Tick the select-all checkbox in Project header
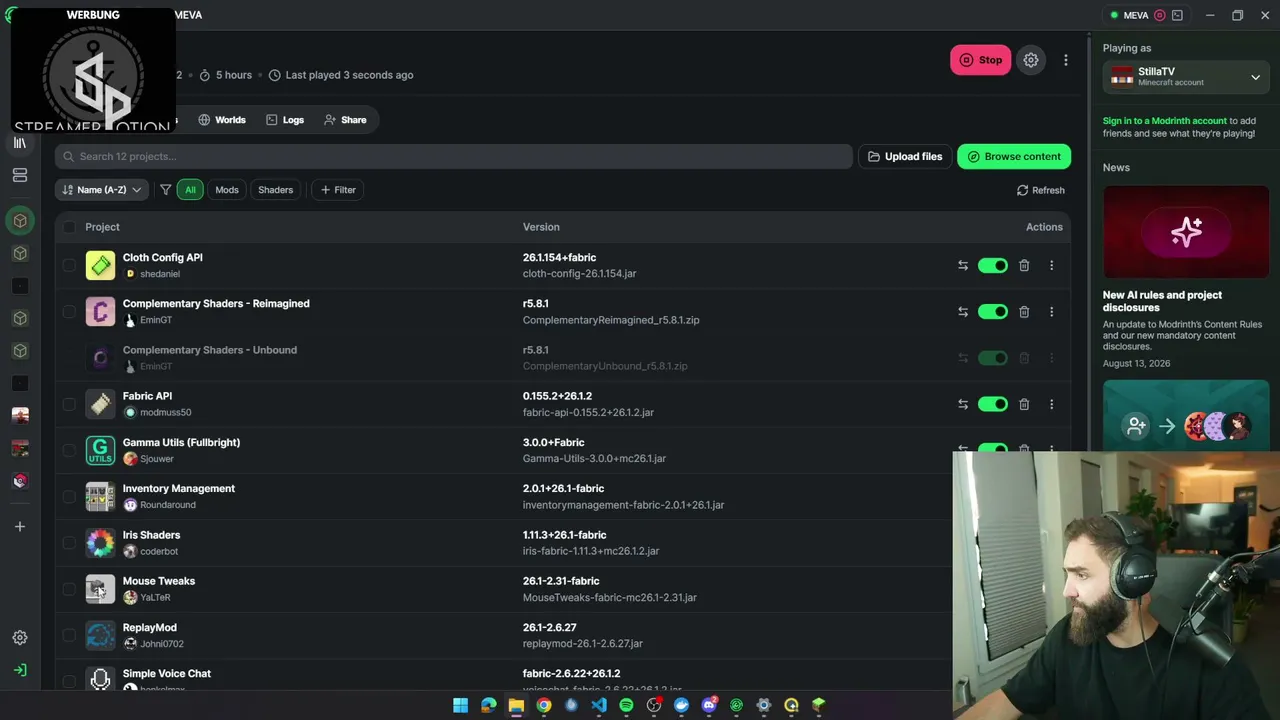Image resolution: width=1280 pixels, height=720 pixels. click(x=69, y=227)
